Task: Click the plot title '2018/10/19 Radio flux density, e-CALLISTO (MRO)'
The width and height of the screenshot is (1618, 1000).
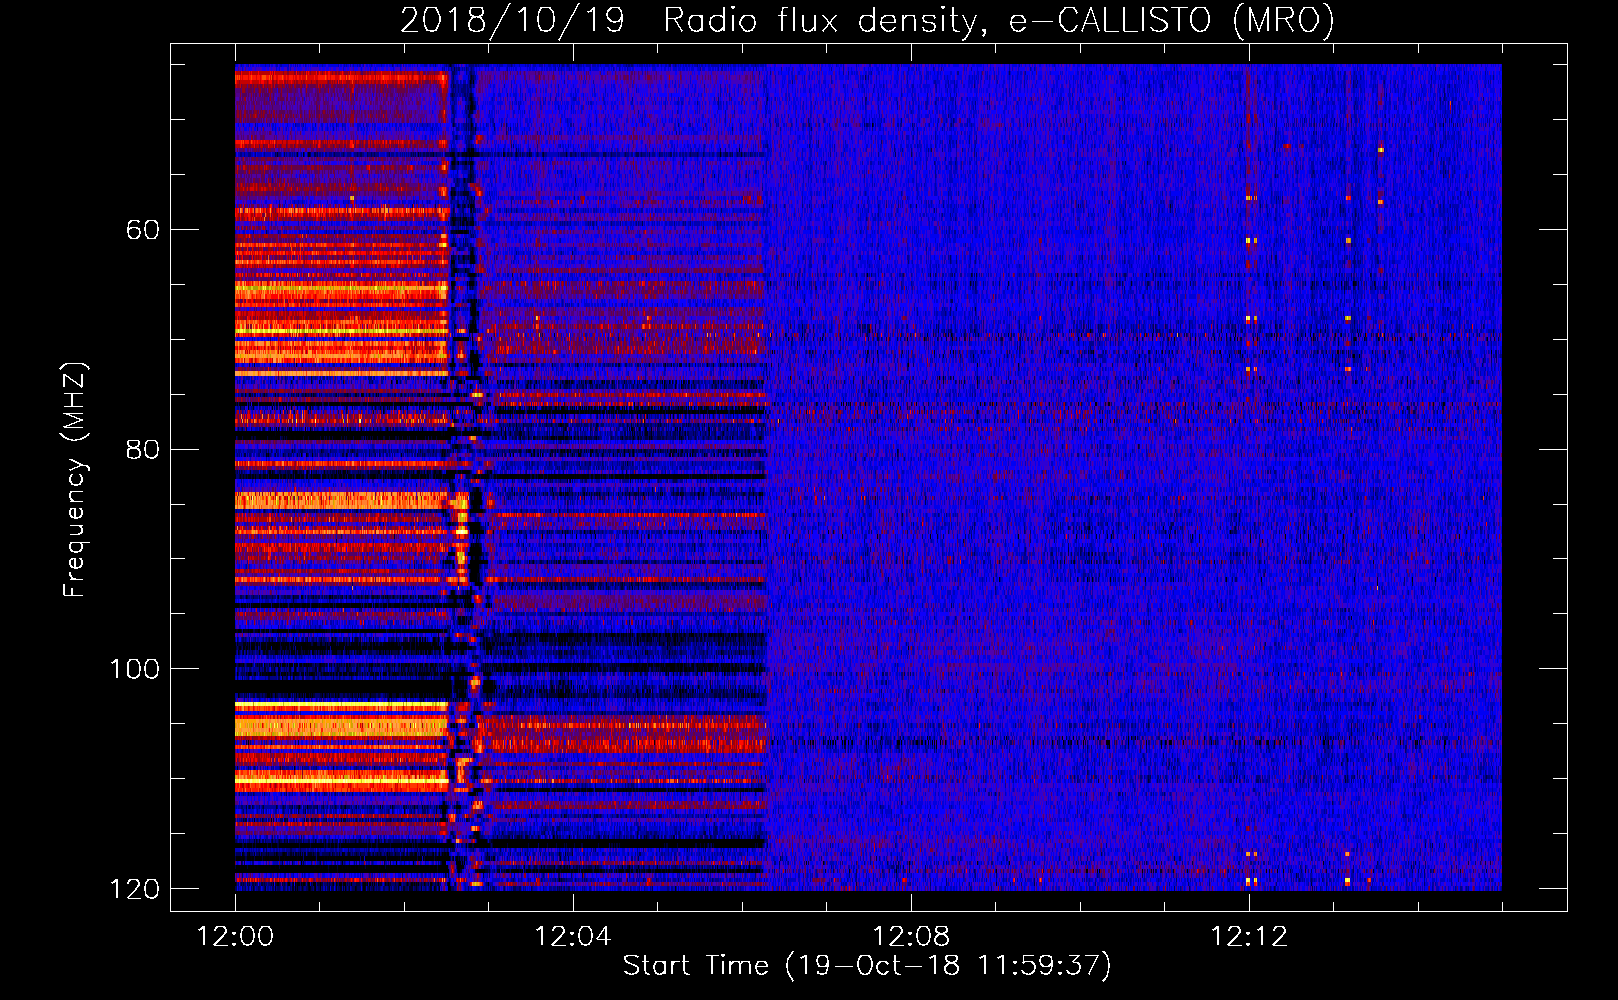Action: [x=867, y=21]
